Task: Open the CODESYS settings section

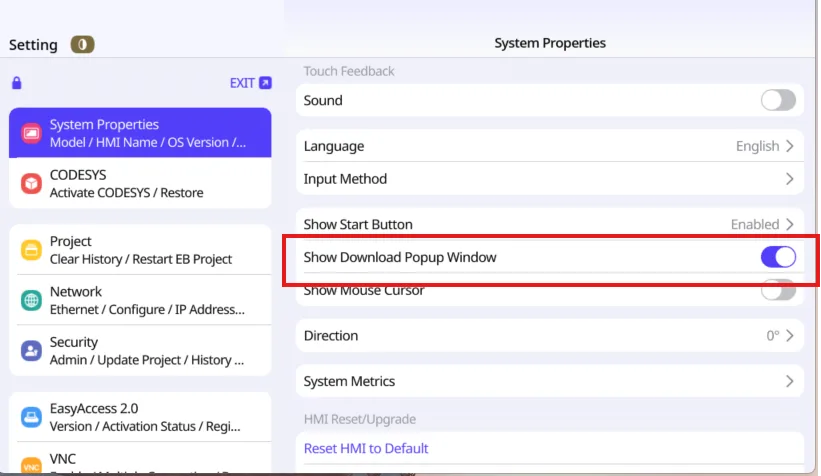Action: 140,183
